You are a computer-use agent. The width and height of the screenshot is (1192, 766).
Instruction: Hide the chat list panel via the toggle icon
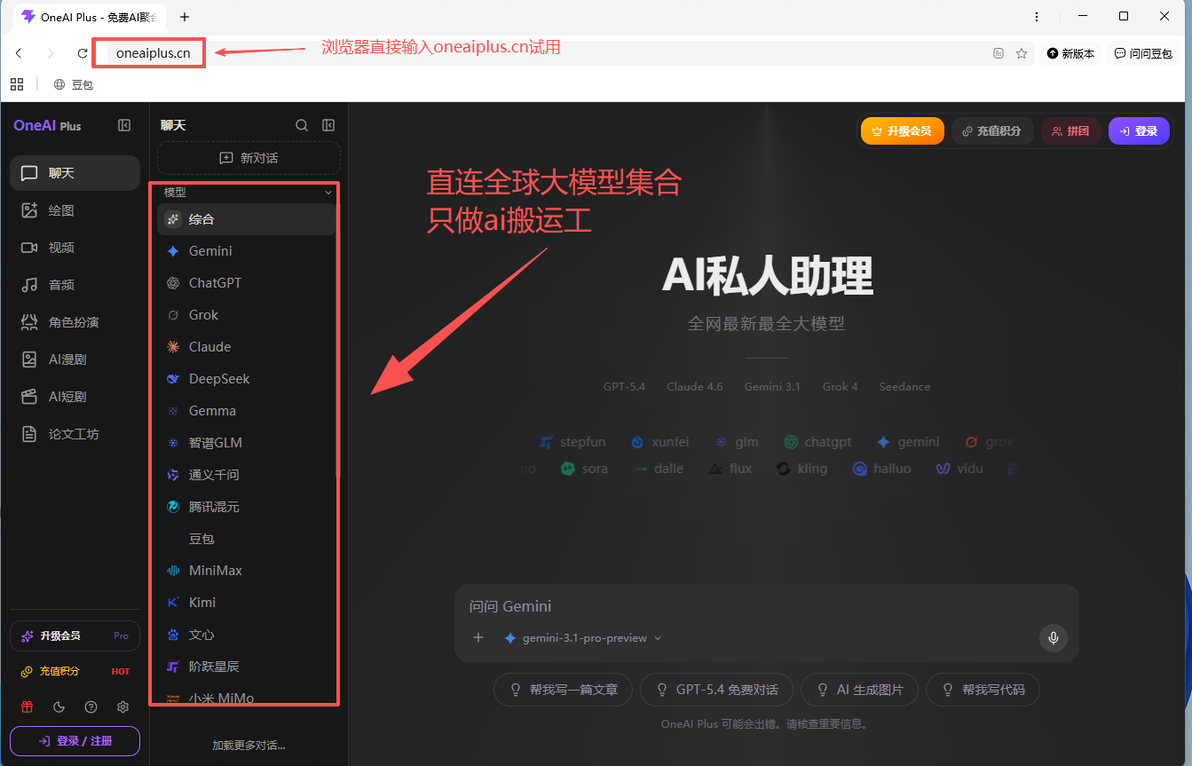328,125
